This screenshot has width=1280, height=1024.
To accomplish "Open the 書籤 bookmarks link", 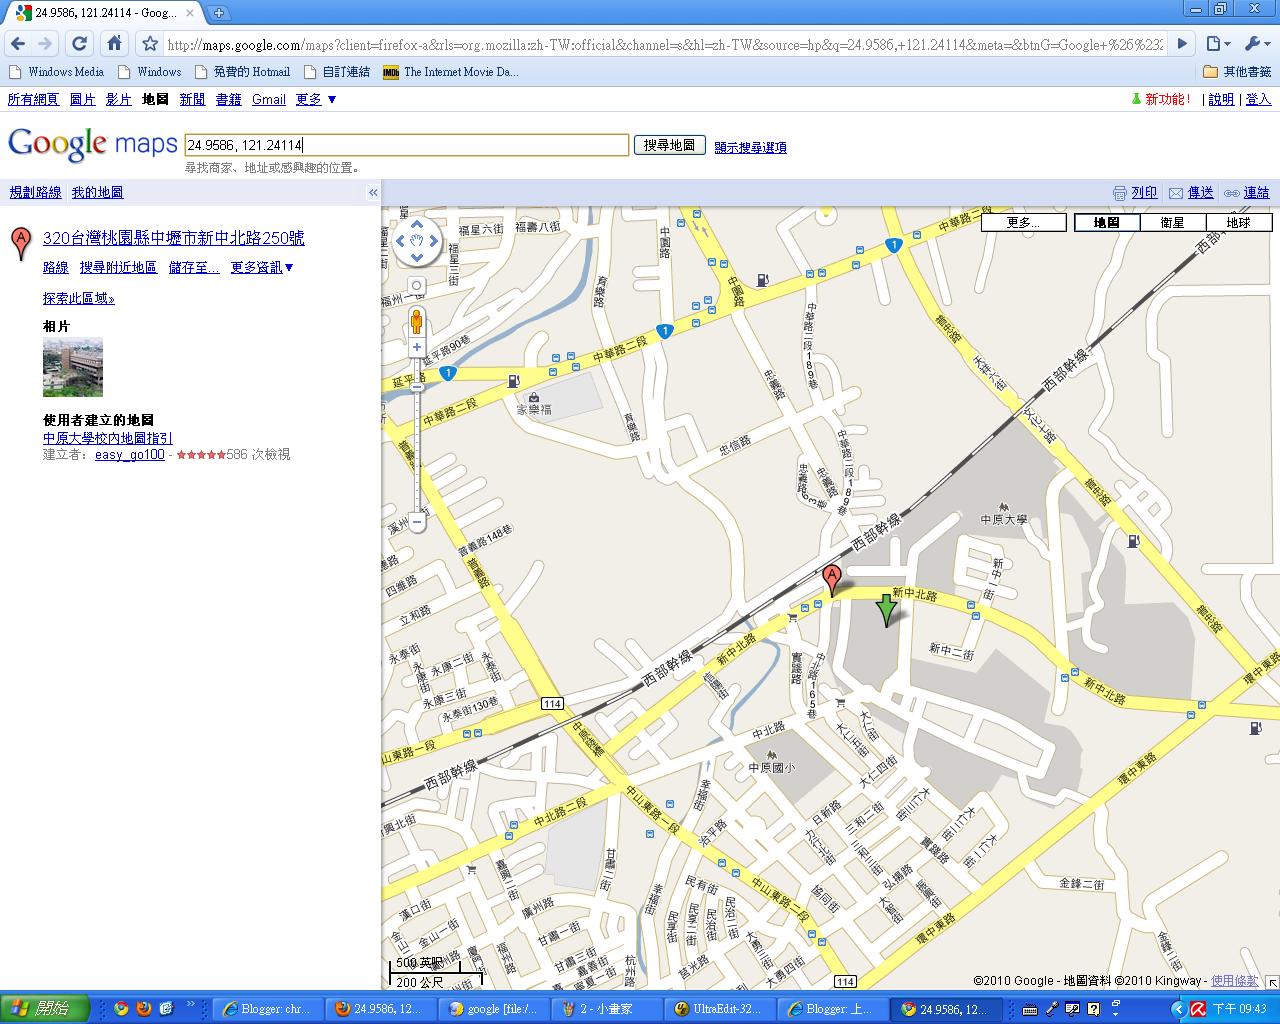I will [228, 99].
